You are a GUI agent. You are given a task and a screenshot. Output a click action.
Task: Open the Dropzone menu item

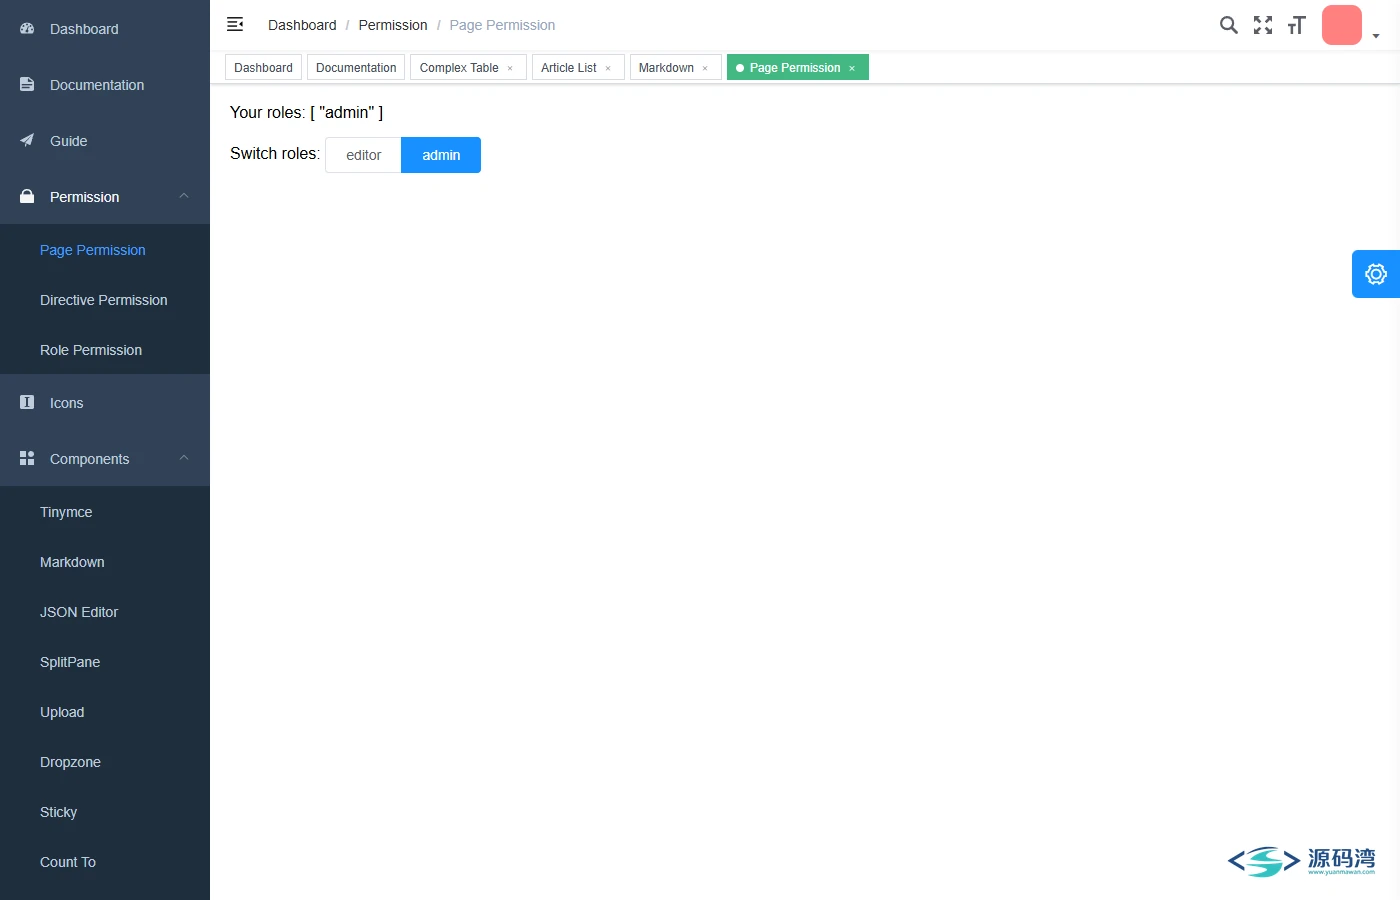[105, 762]
